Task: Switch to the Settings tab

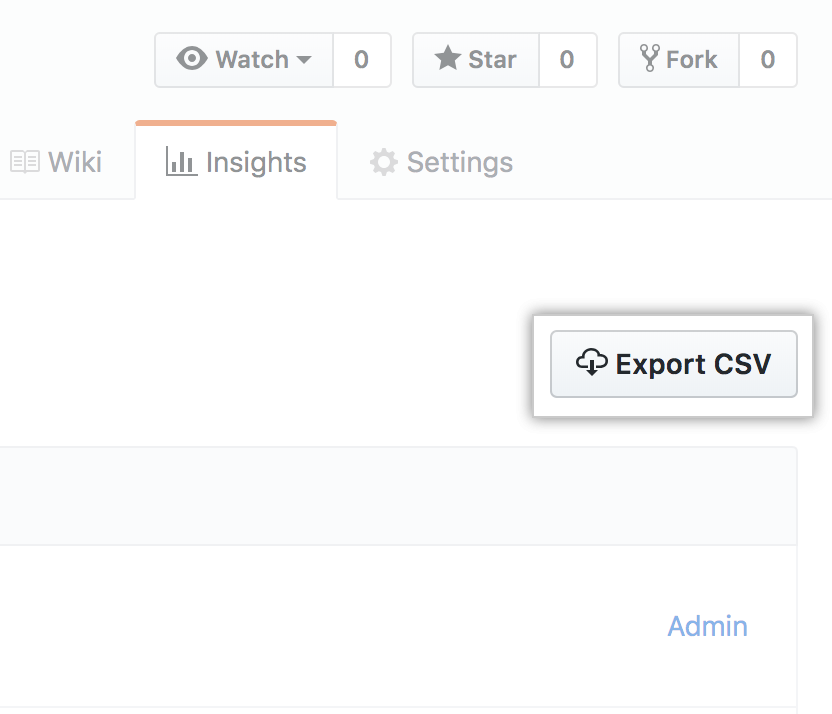Action: pyautogui.click(x=459, y=162)
